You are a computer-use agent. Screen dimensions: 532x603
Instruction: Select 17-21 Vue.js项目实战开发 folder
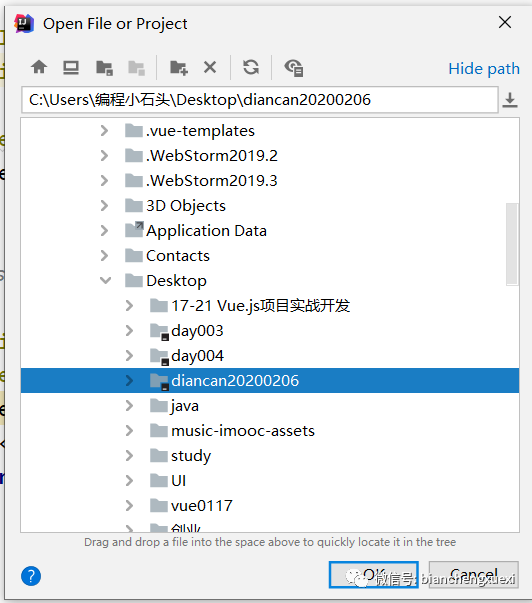[260, 306]
